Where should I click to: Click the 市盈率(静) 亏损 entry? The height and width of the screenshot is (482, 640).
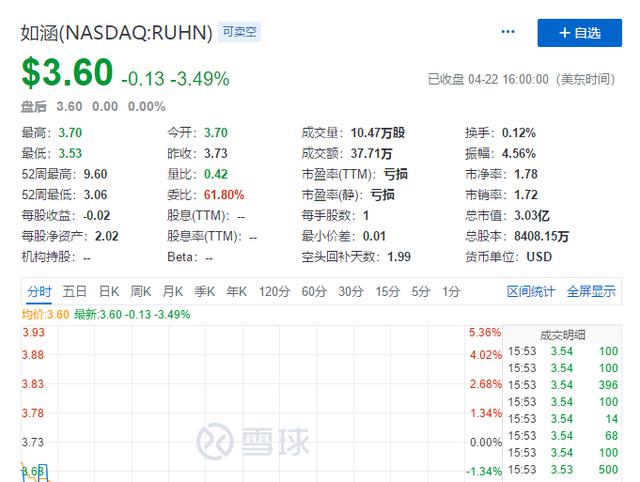coord(348,195)
